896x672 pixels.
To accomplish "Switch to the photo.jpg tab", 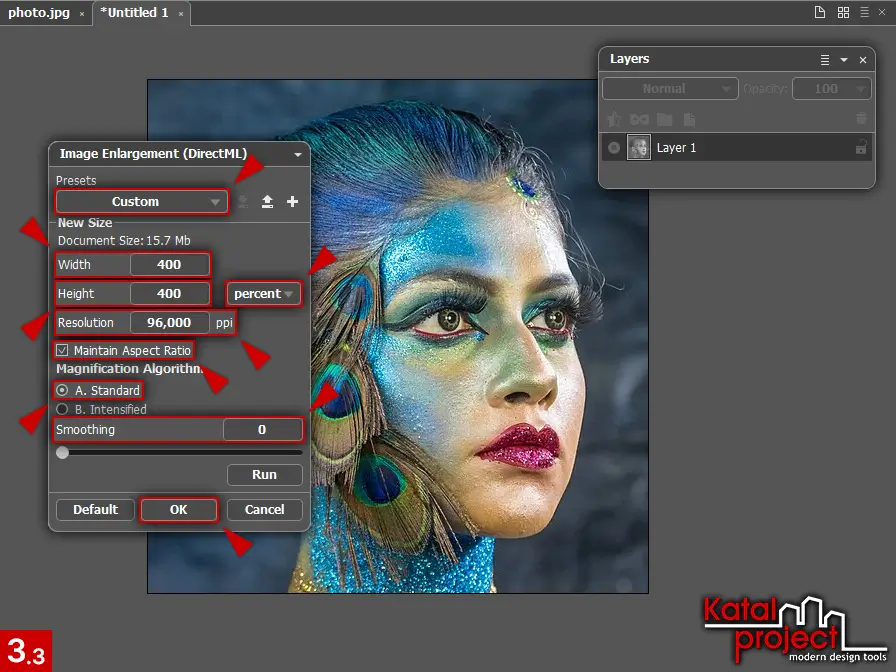I will click(x=38, y=14).
